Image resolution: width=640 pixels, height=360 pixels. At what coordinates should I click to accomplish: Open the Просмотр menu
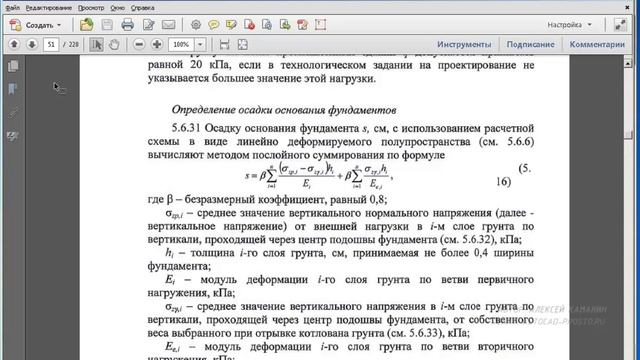91,8
